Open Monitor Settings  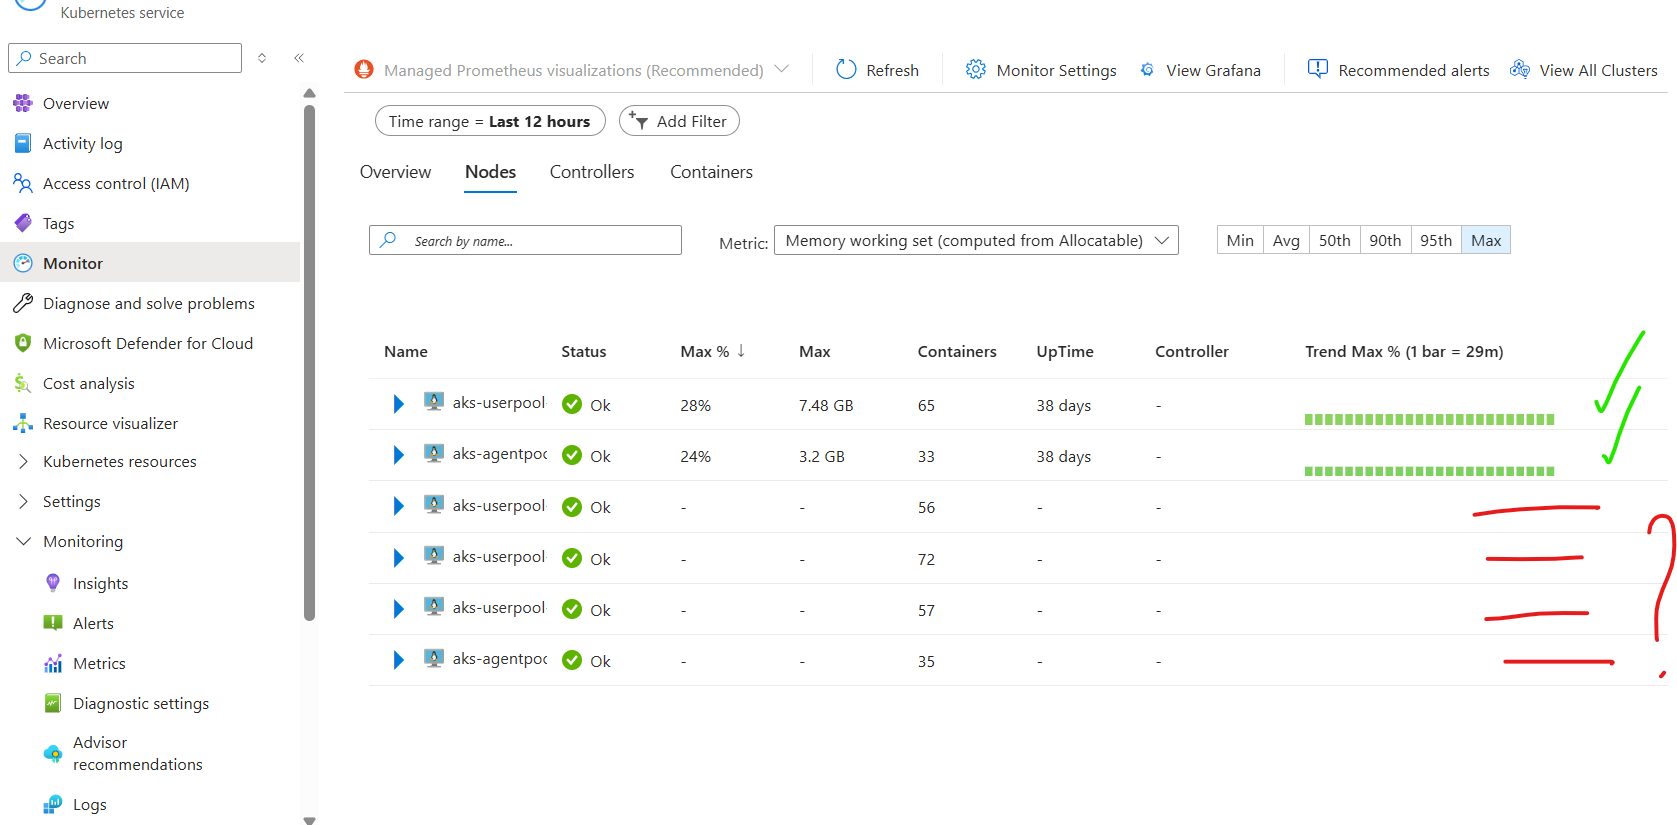tap(1040, 70)
